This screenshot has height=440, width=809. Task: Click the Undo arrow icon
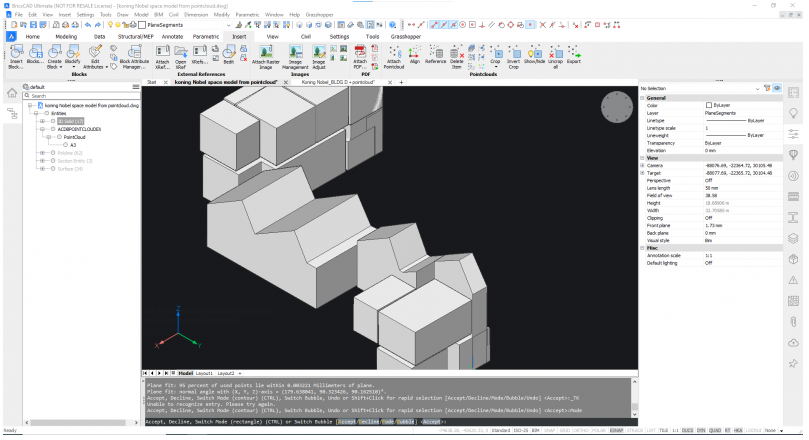point(88,25)
